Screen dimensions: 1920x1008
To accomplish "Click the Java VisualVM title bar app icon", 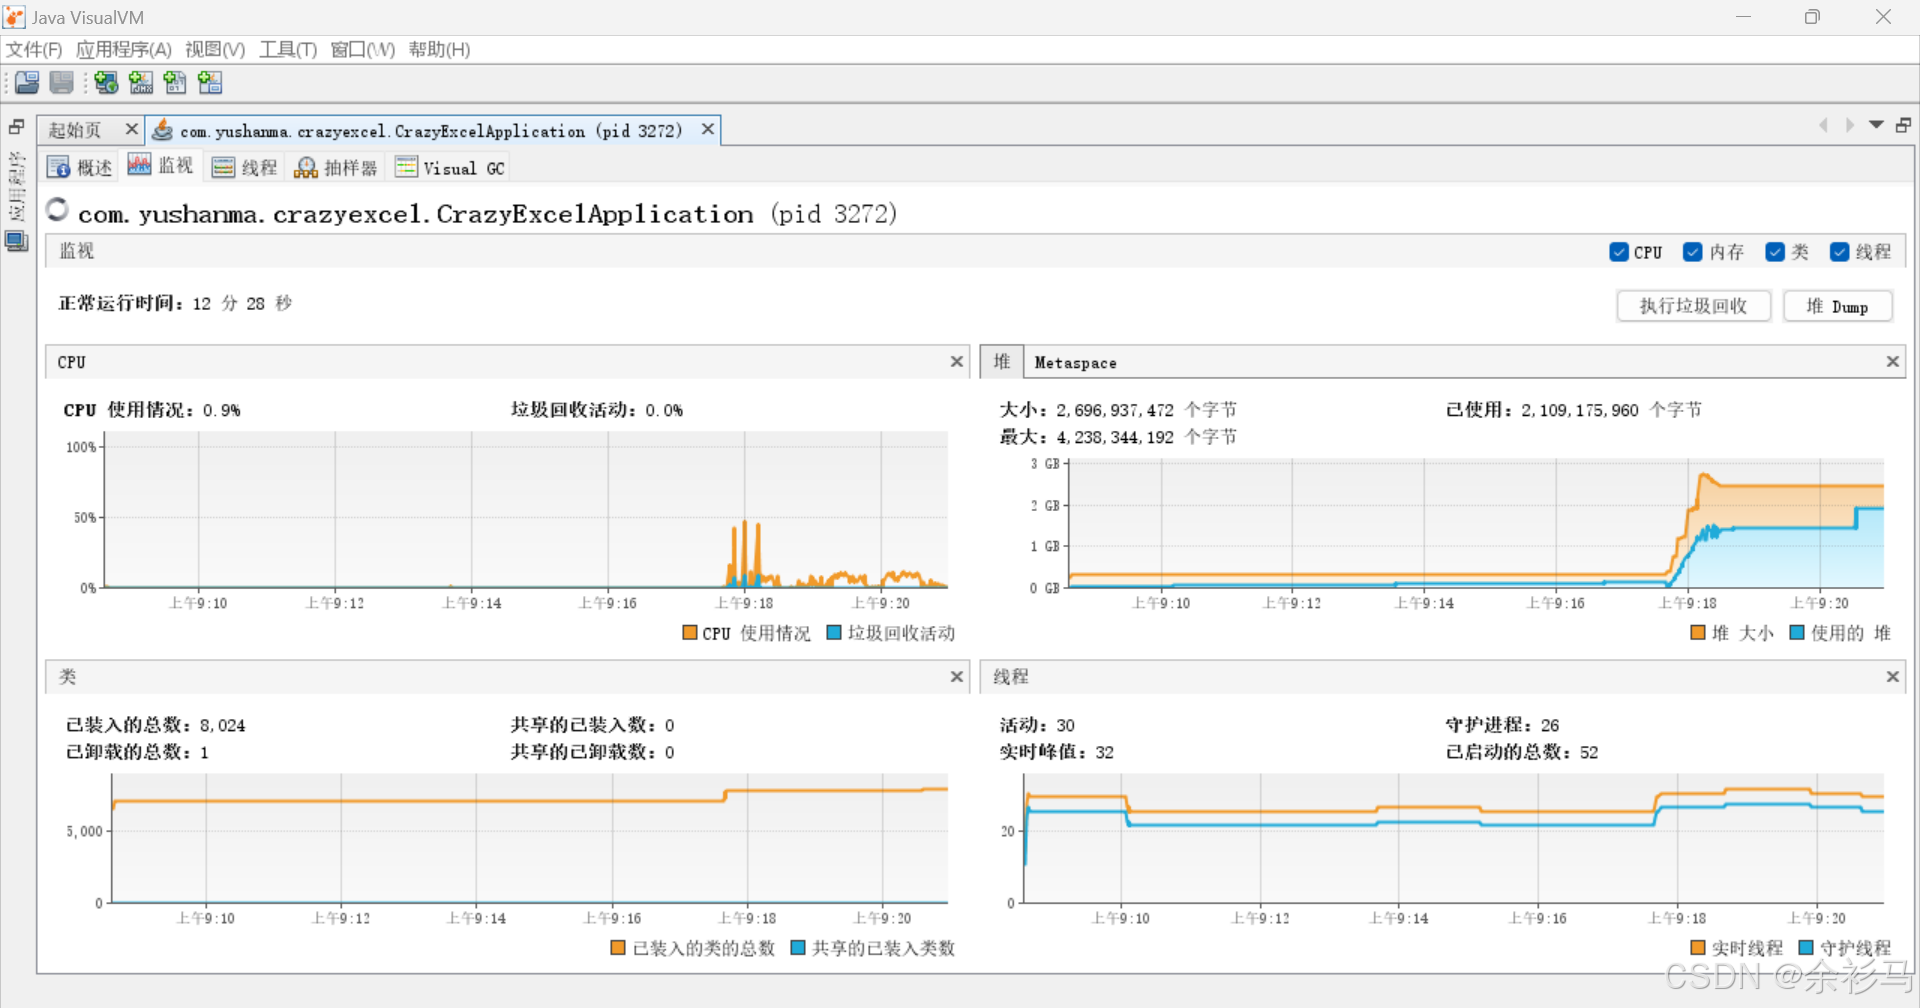I will 14,17.
